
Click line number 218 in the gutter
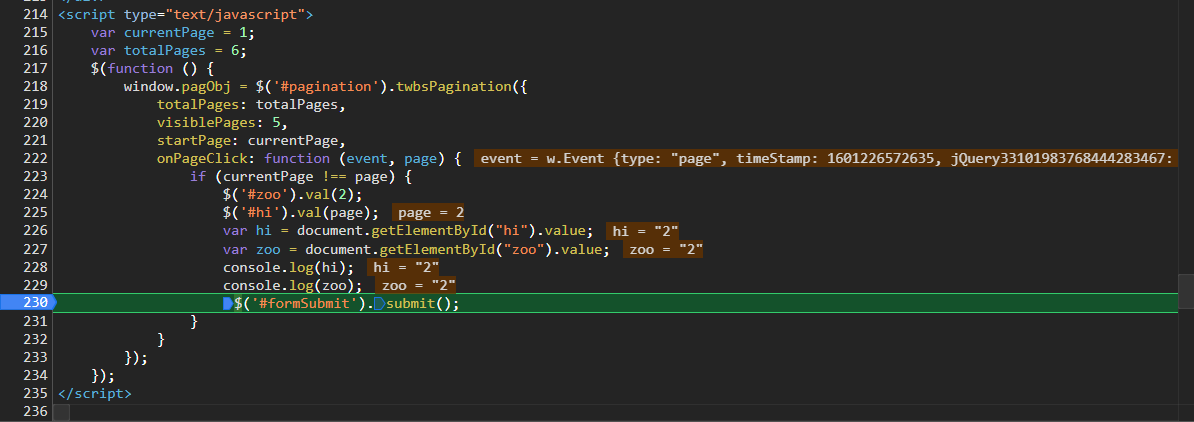[34, 87]
